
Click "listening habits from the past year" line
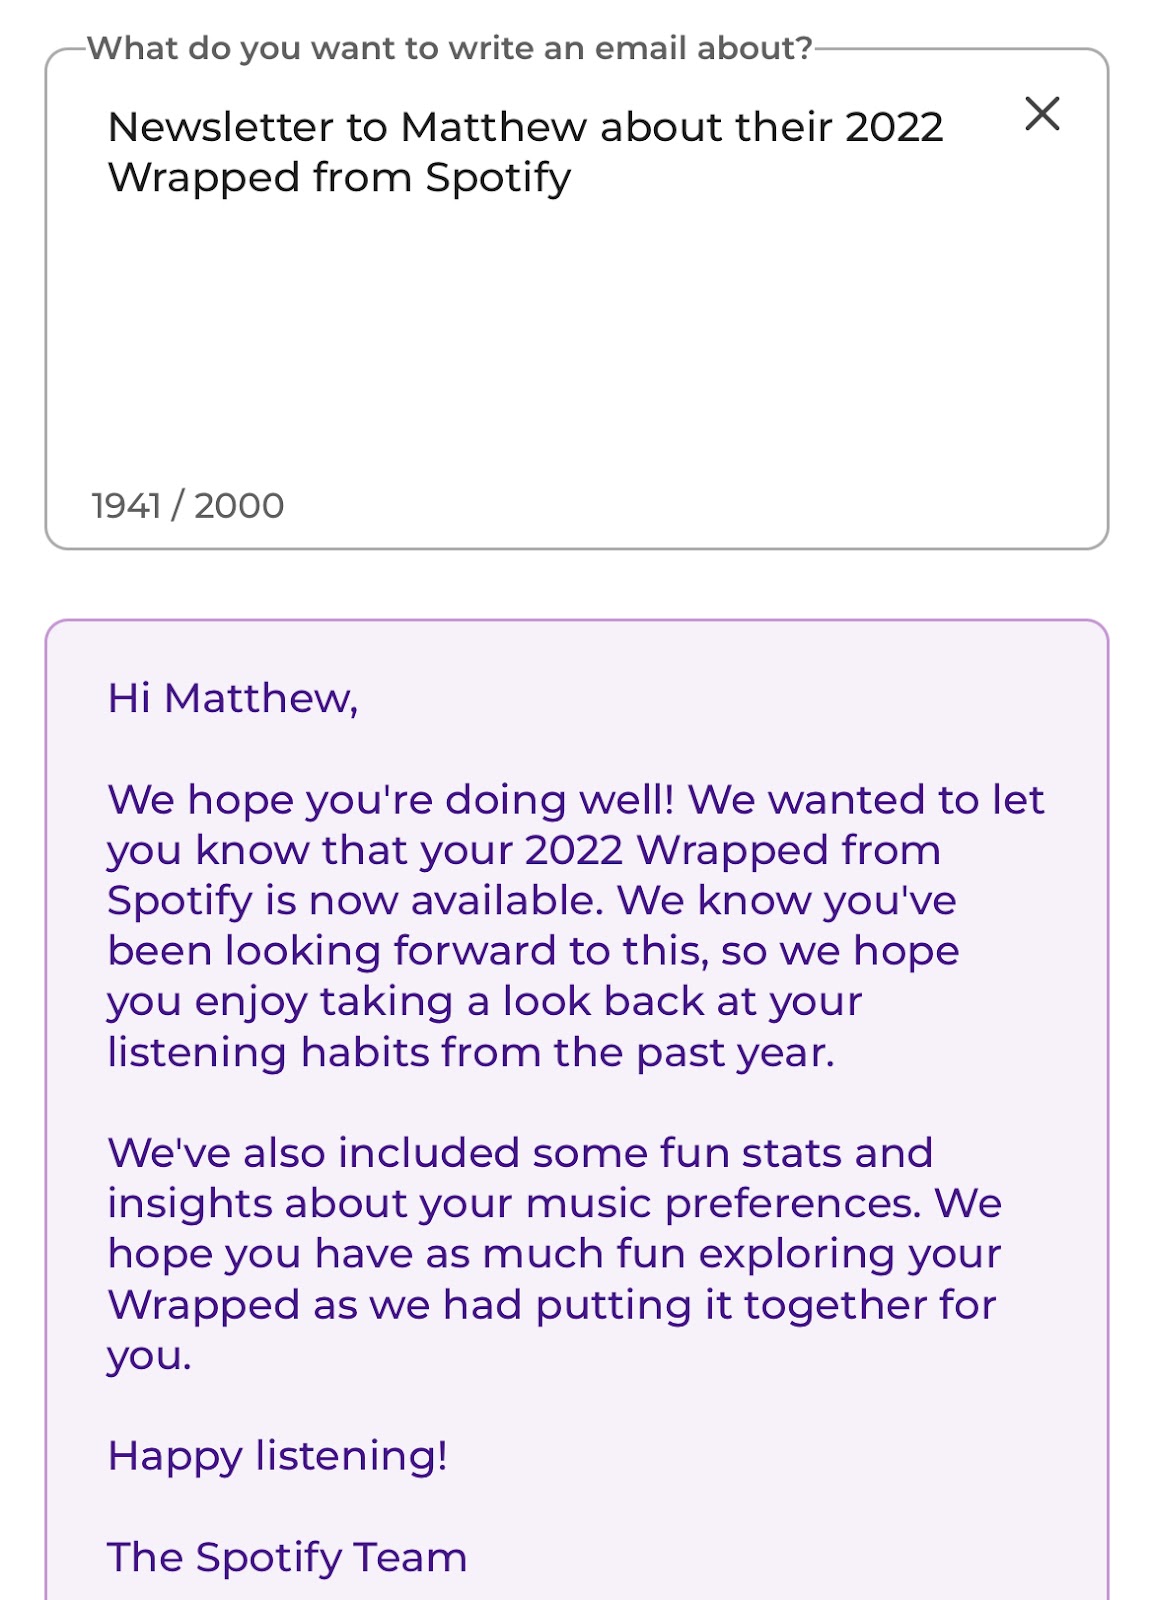click(x=470, y=1052)
